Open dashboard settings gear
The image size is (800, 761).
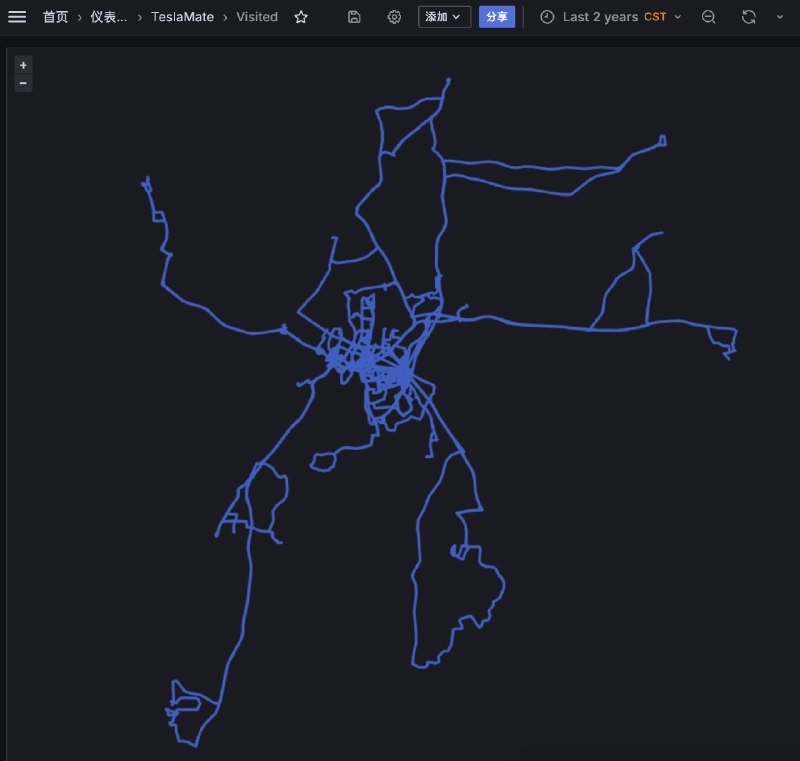pyautogui.click(x=394, y=17)
